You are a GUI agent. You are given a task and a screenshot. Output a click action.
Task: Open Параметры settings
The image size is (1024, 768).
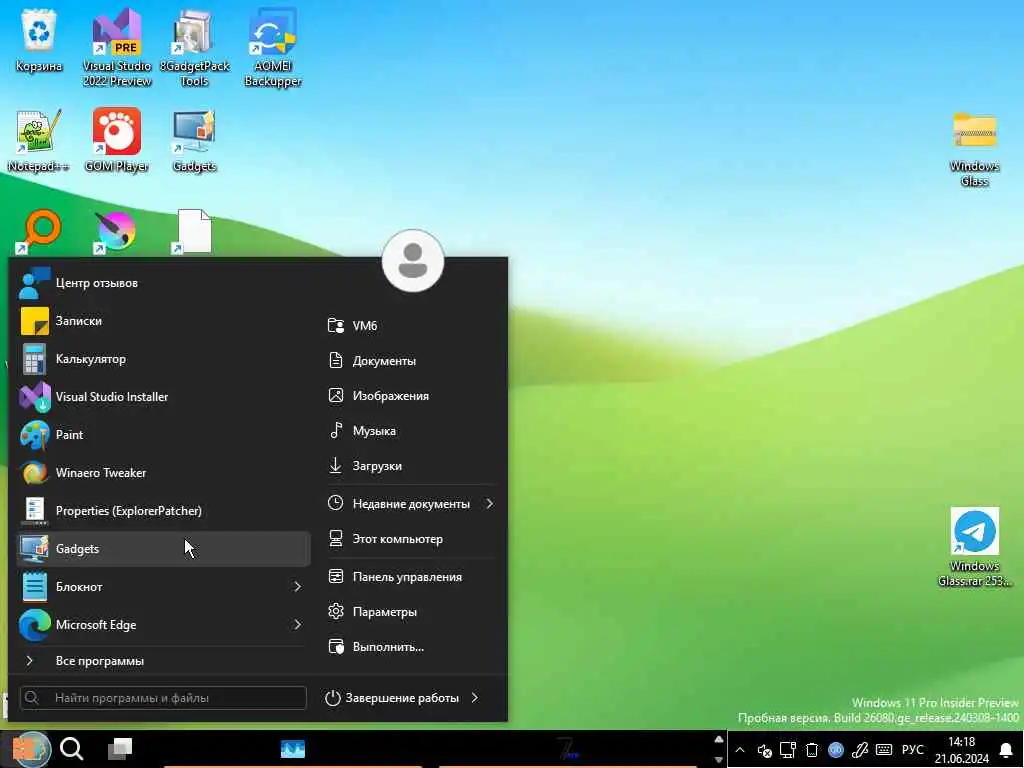coord(410,612)
